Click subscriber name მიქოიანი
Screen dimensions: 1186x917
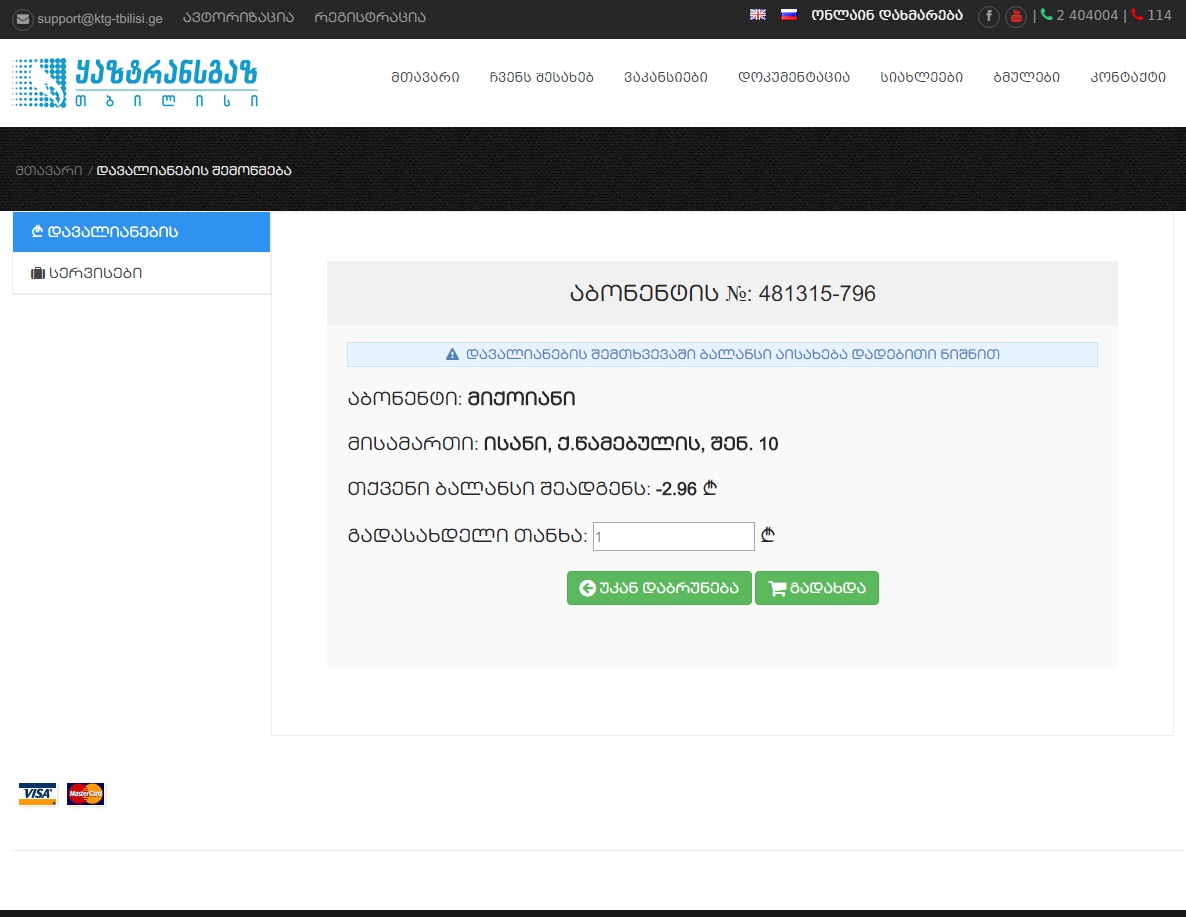point(521,399)
